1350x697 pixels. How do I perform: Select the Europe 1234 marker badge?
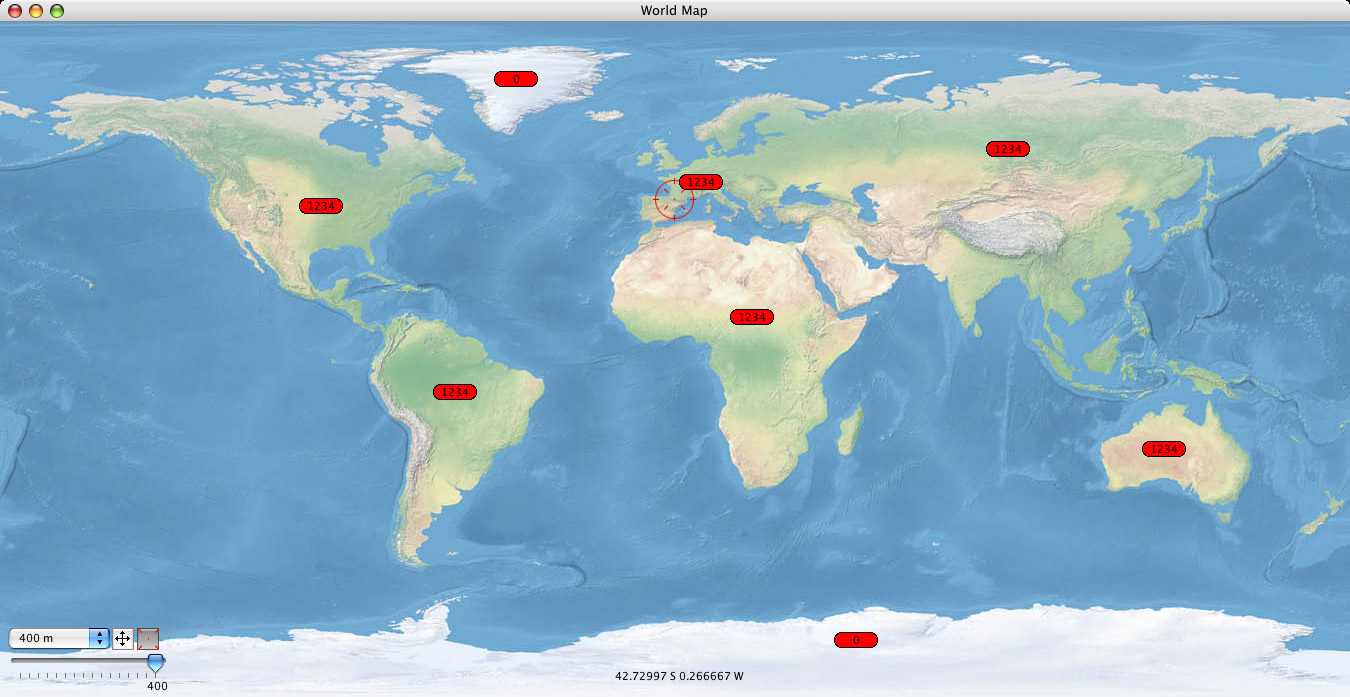pos(701,182)
